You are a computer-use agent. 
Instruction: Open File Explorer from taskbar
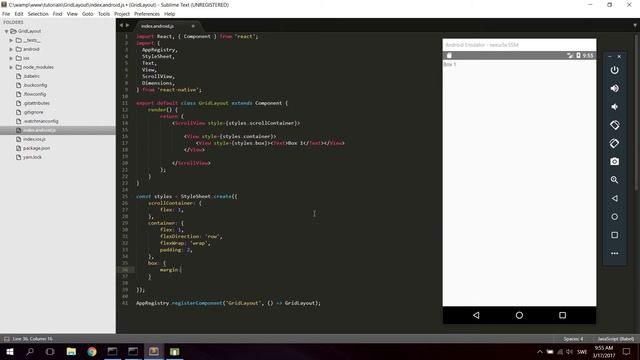[x=71, y=351]
